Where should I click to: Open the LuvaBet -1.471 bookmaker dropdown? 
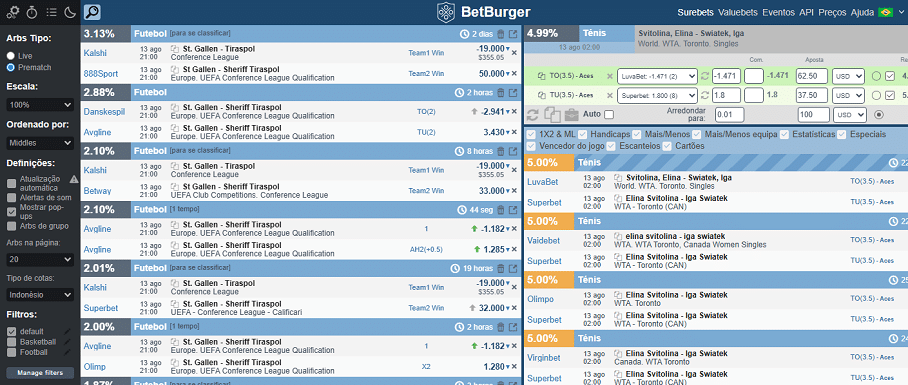click(657, 76)
